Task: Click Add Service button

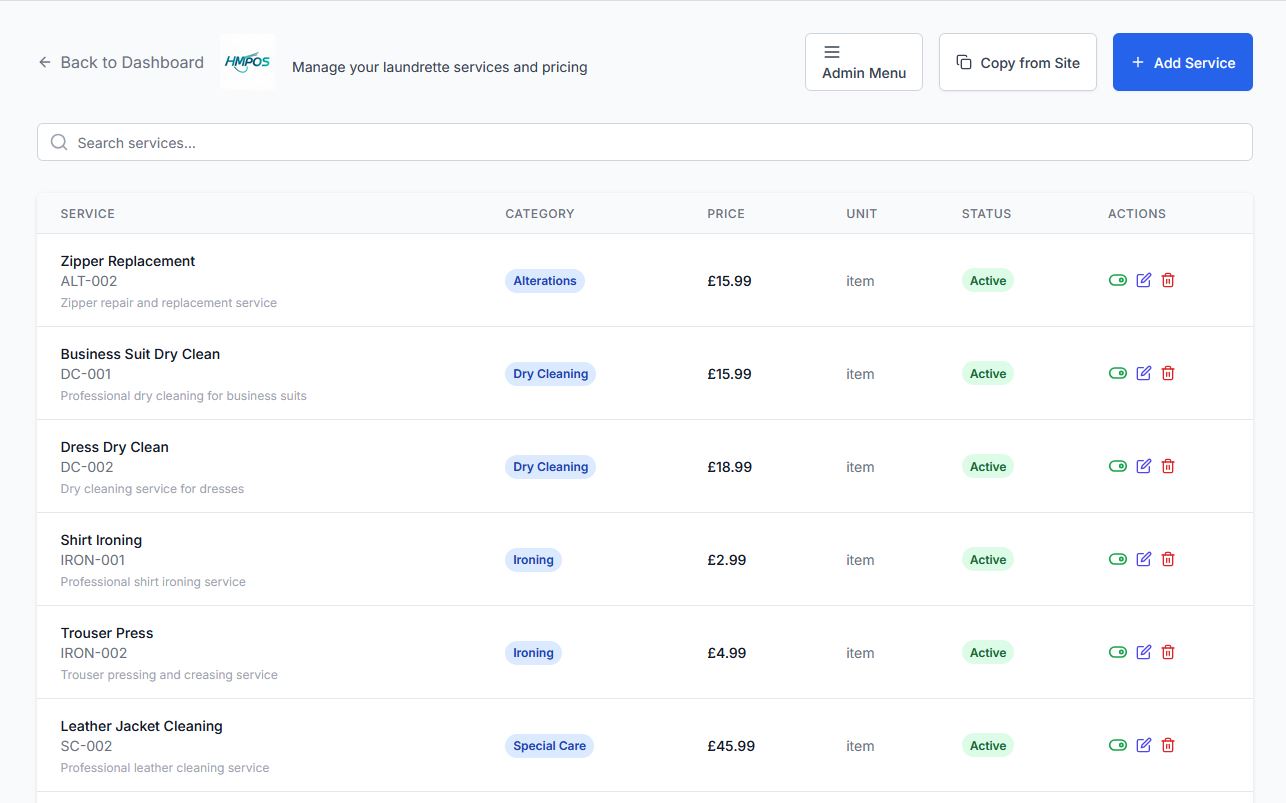Action: click(x=1183, y=62)
